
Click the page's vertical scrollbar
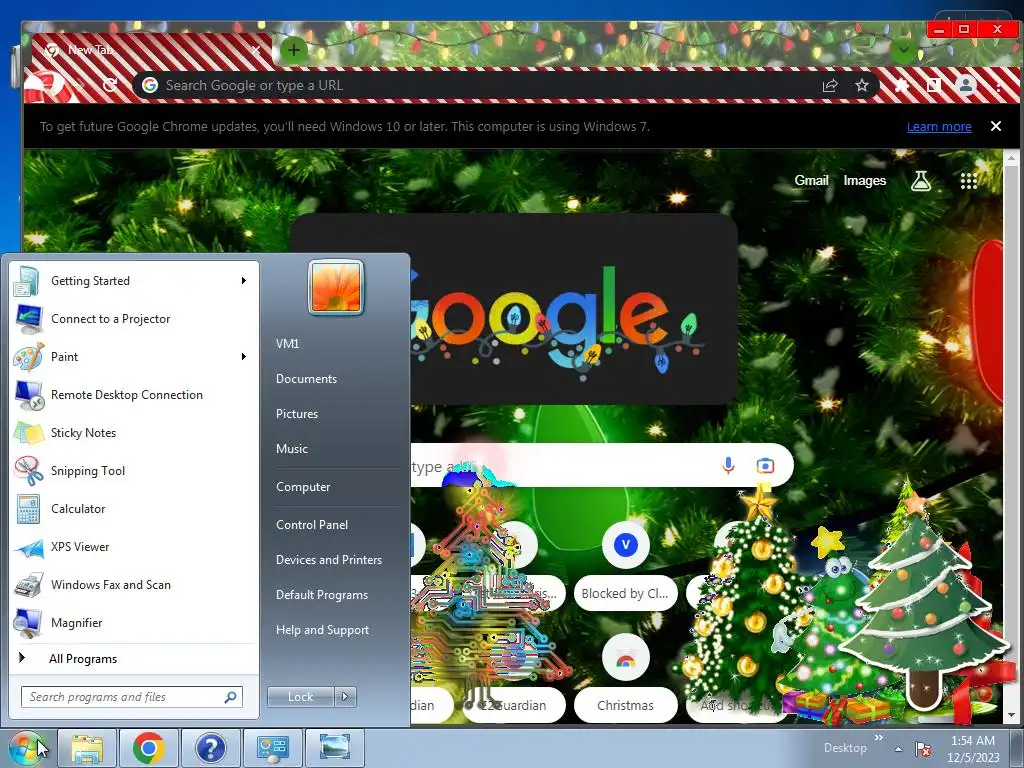(1010, 436)
